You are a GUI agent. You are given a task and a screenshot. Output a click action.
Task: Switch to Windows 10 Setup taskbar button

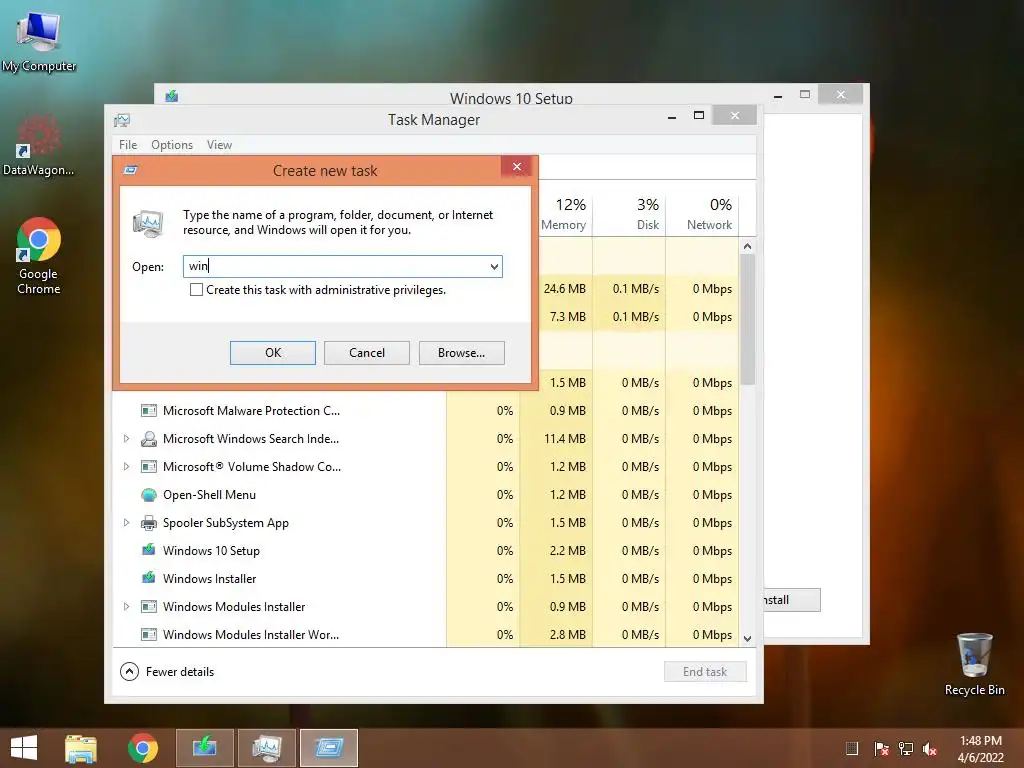click(x=204, y=748)
